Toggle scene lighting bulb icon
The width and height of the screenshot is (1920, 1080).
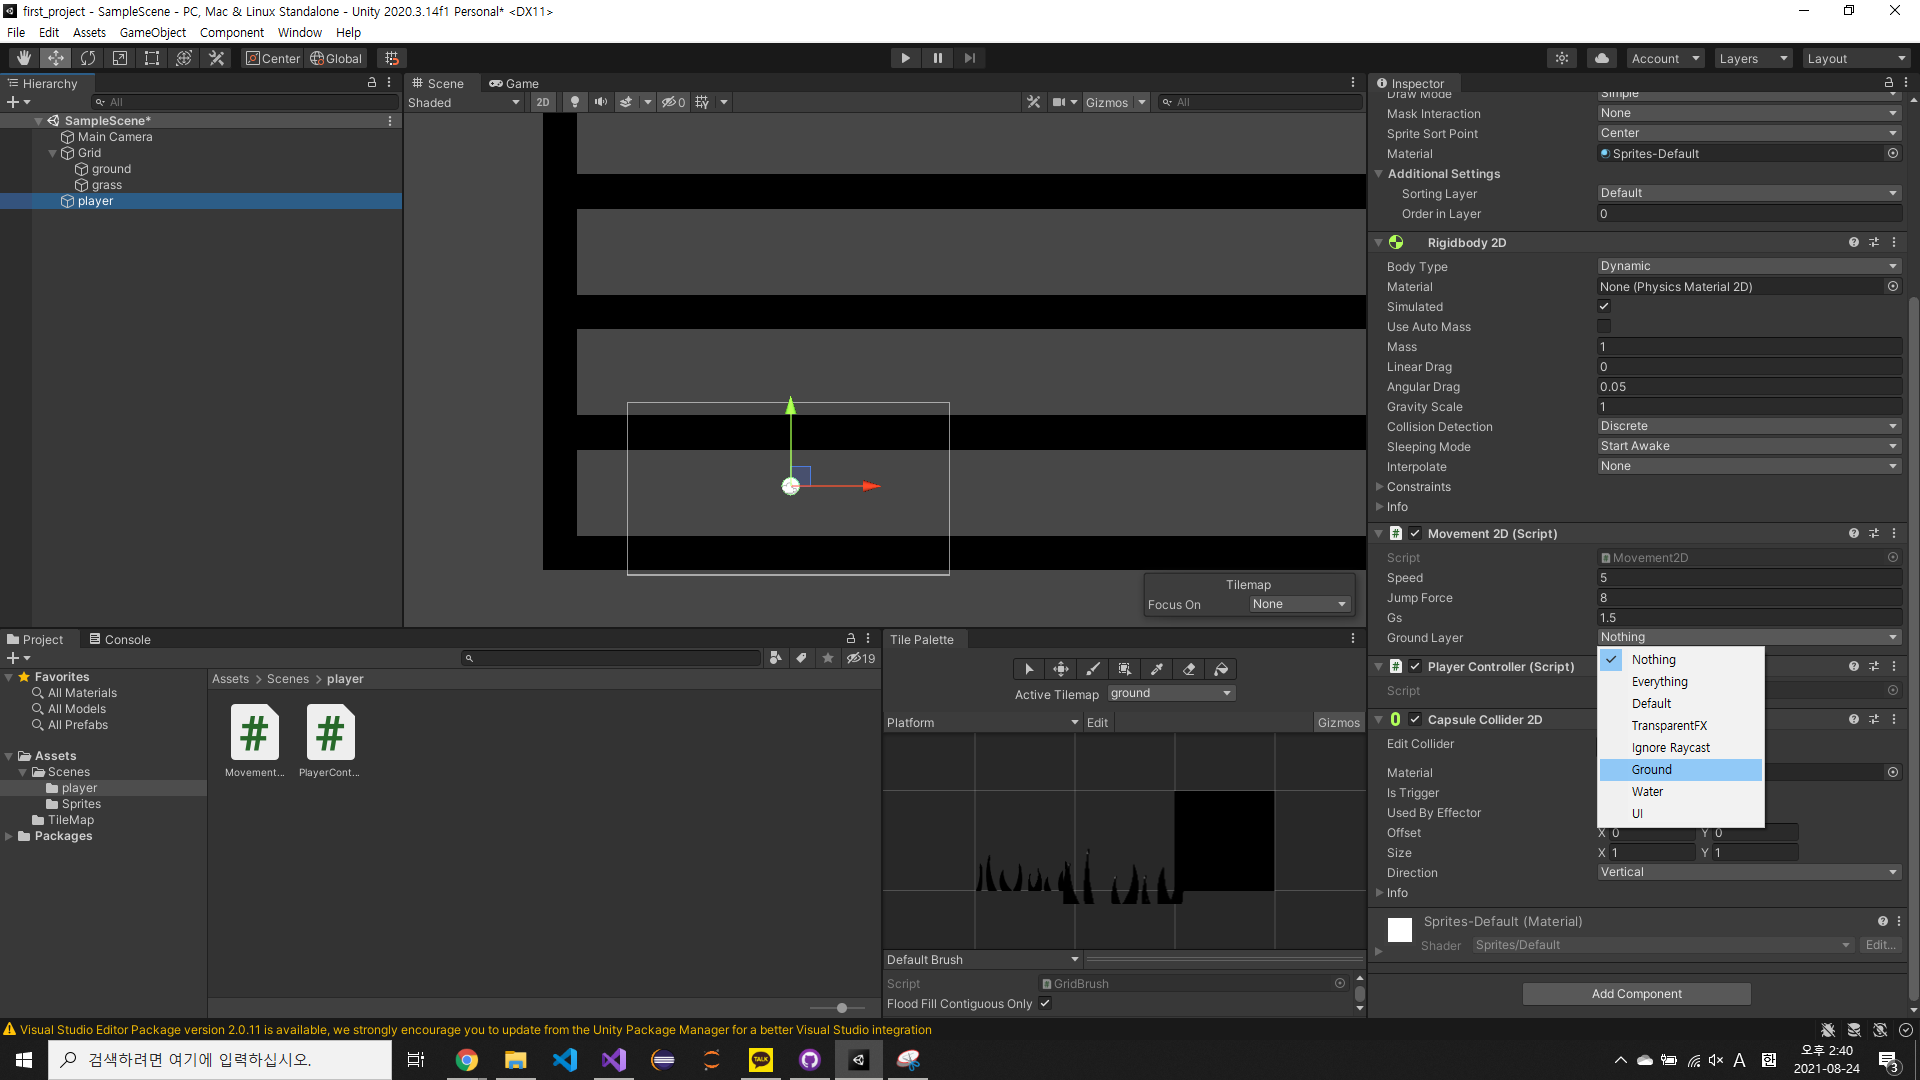[575, 102]
